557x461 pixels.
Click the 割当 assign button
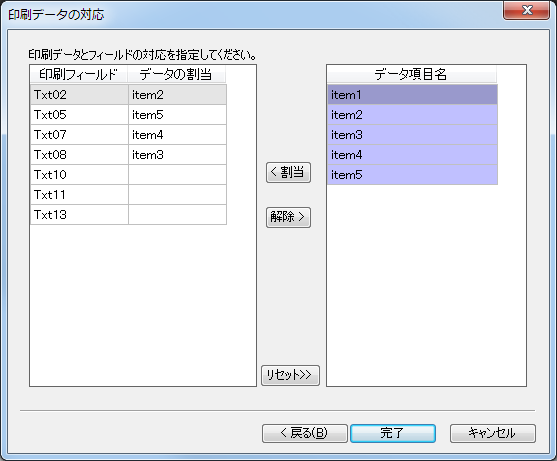coord(288,173)
